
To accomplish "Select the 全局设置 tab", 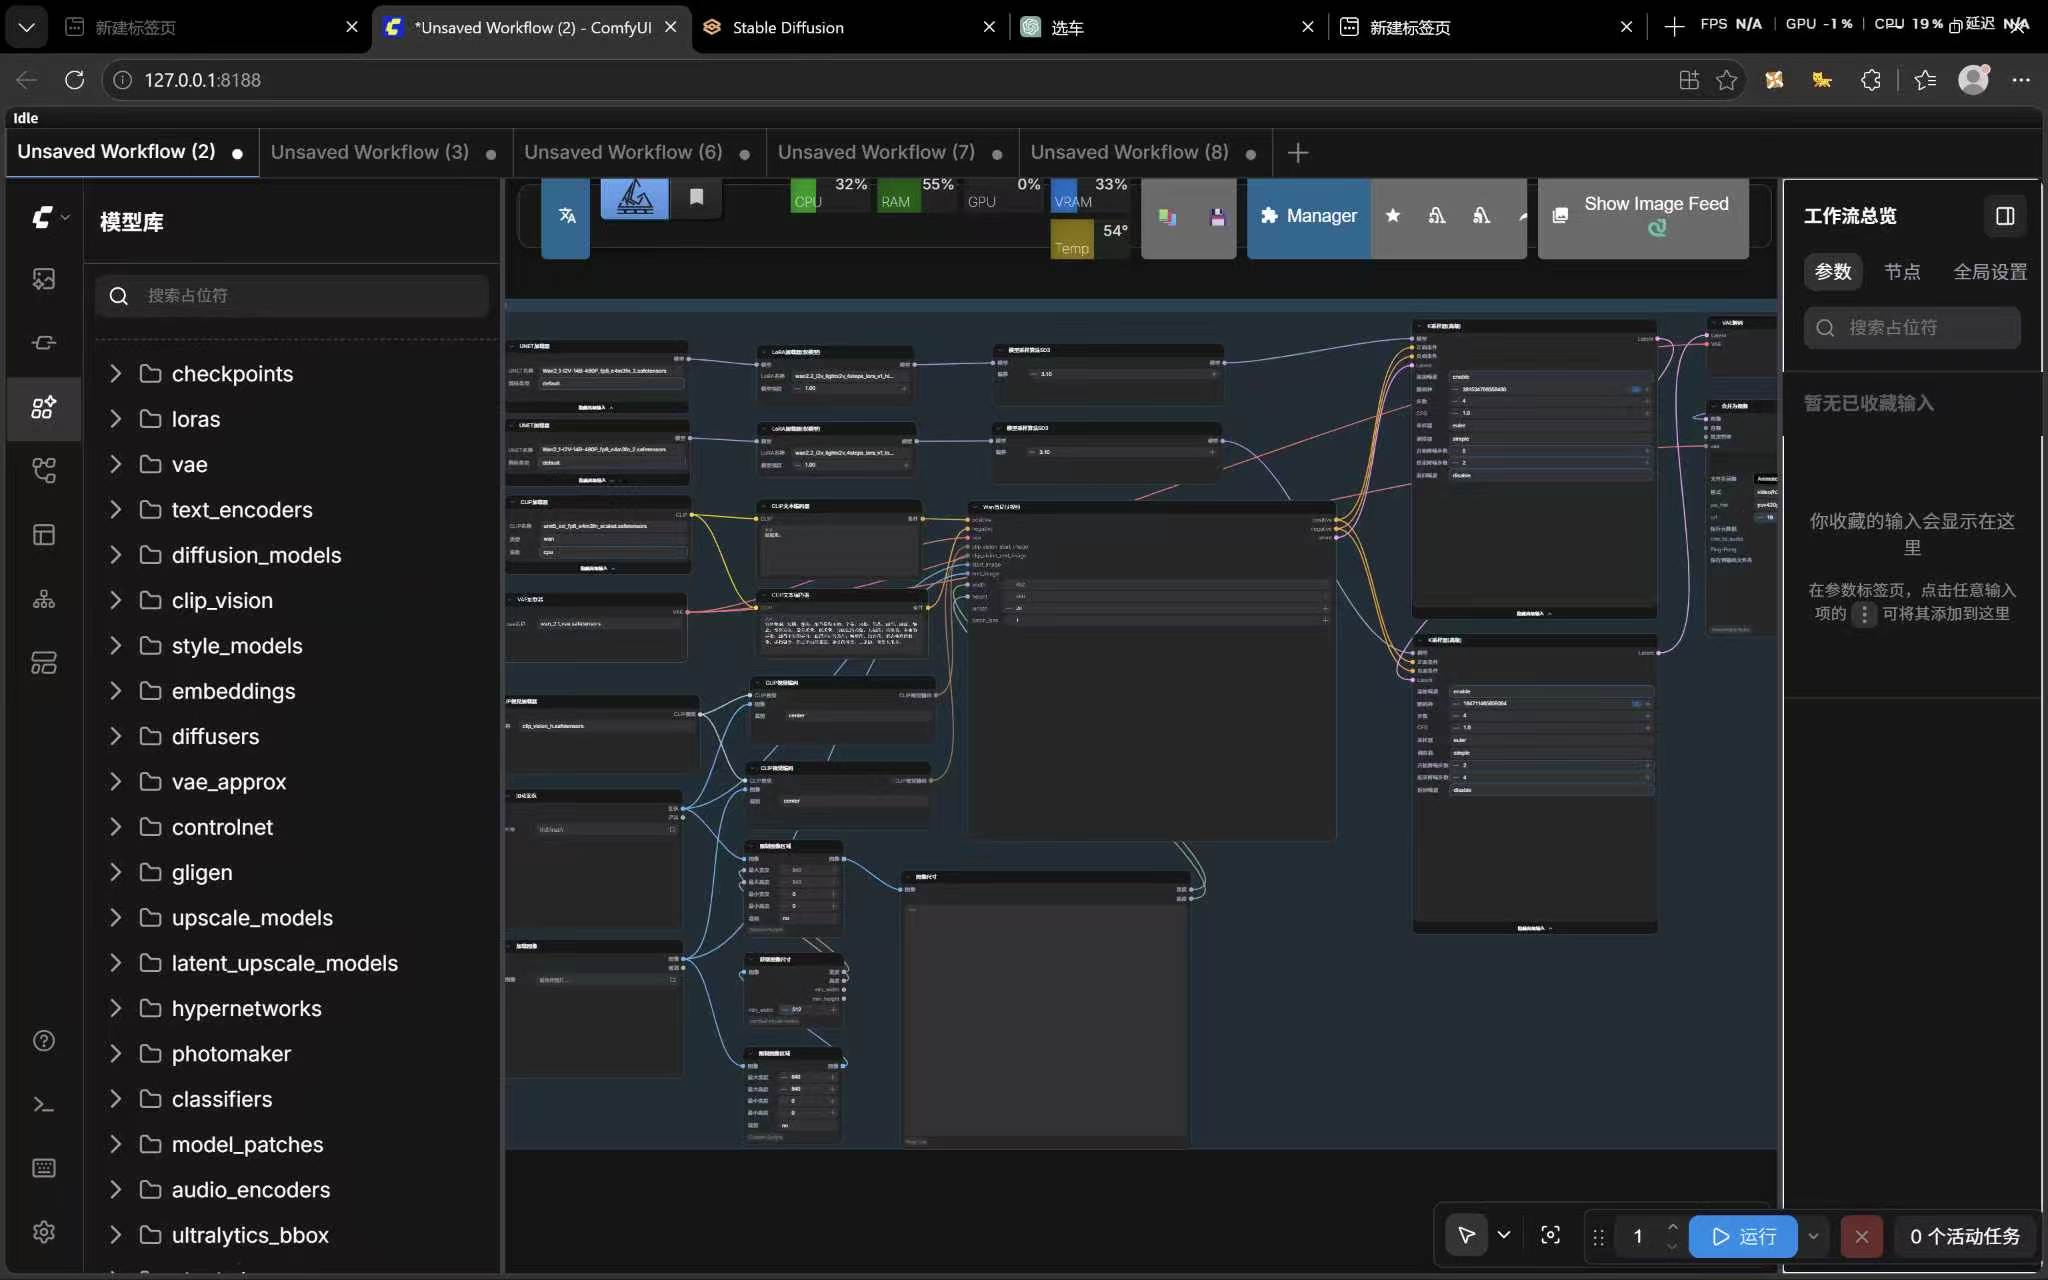I will (1990, 272).
